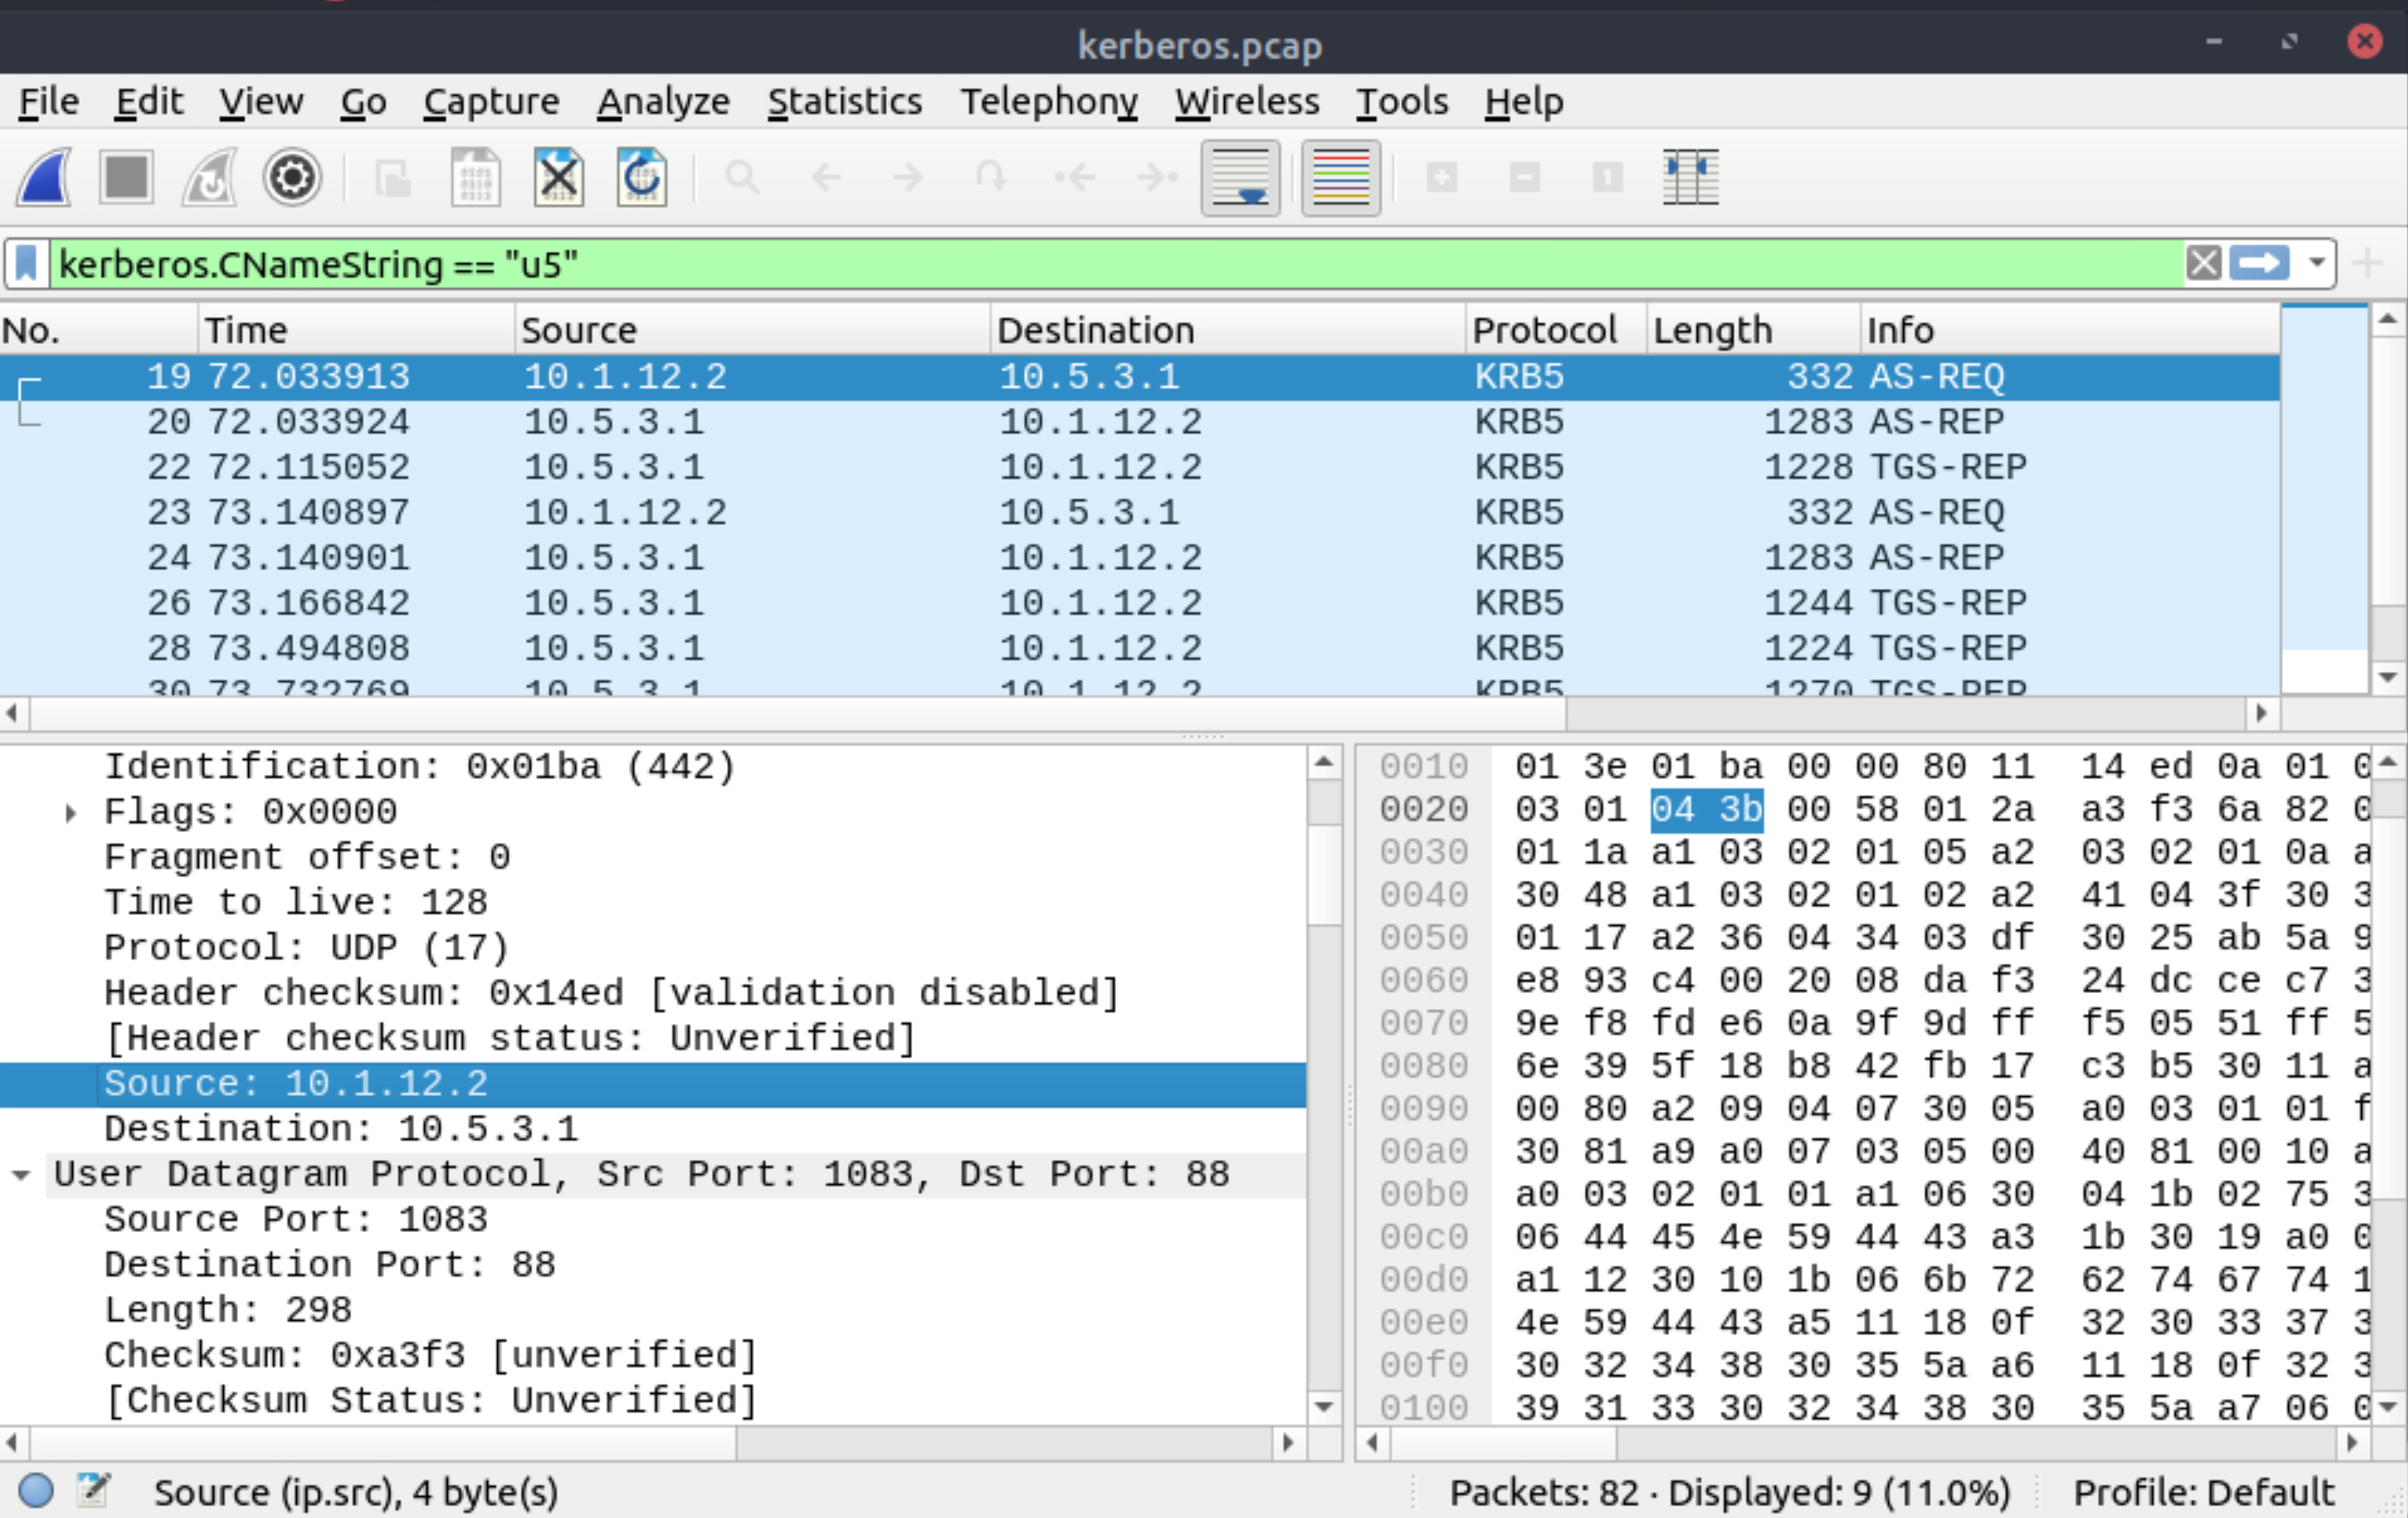Select Header checksum: 0x14ed line
The width and height of the screenshot is (2408, 1518).
click(x=653, y=993)
